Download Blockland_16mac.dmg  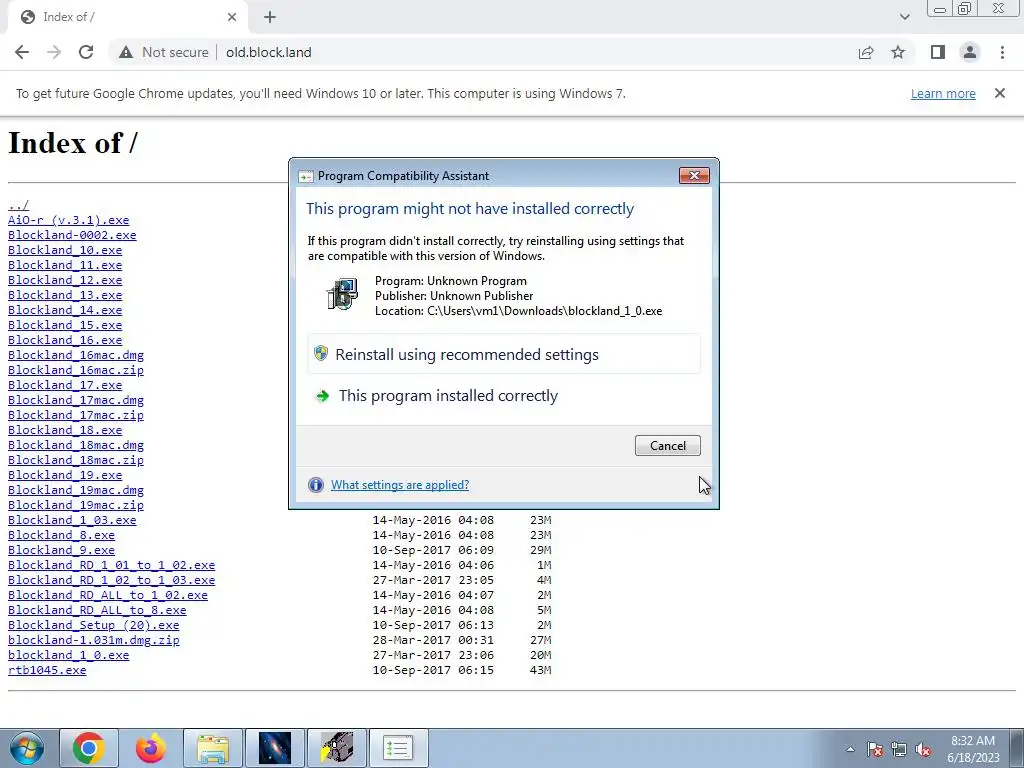coord(76,355)
